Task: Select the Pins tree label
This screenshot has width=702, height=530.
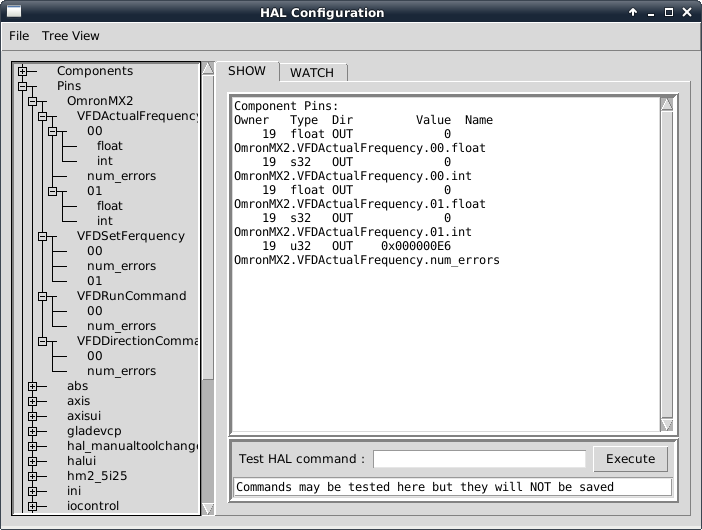Action: tap(69, 86)
